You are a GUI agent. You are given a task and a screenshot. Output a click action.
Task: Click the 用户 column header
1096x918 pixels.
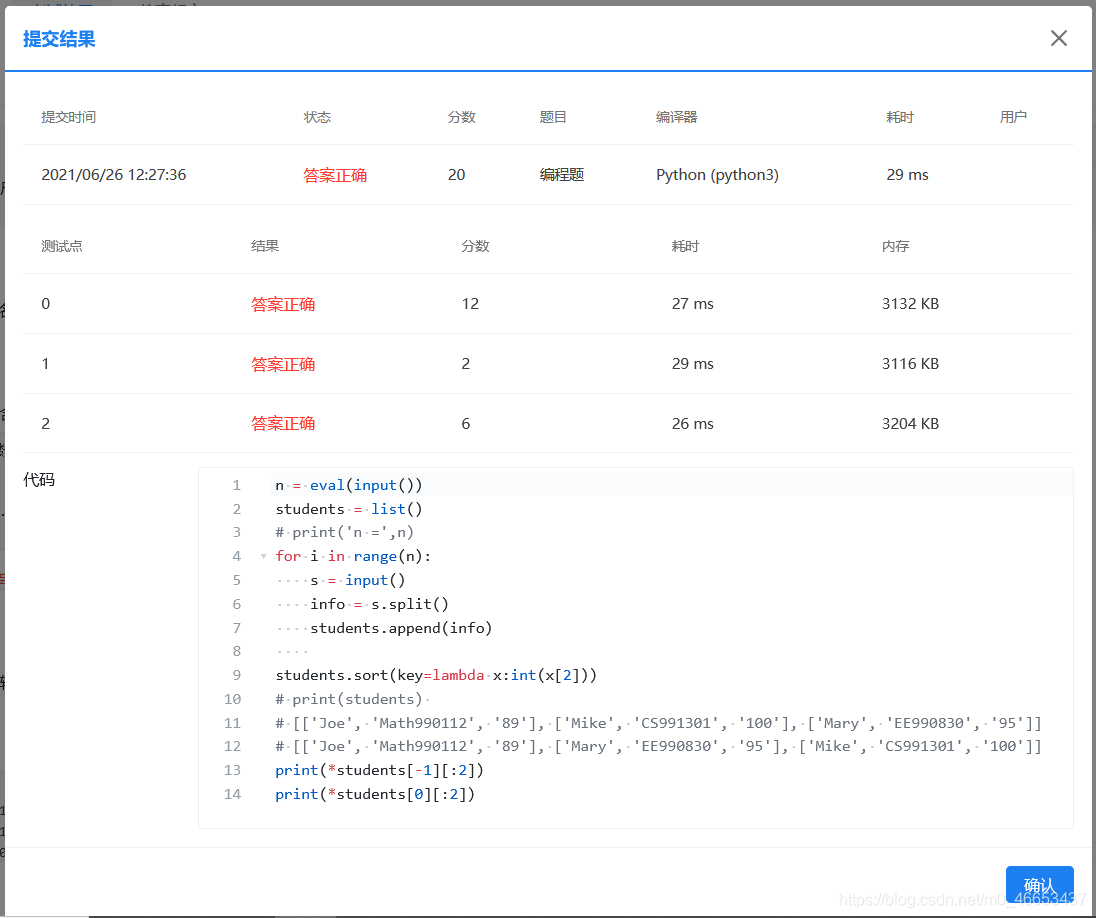tap(1013, 117)
